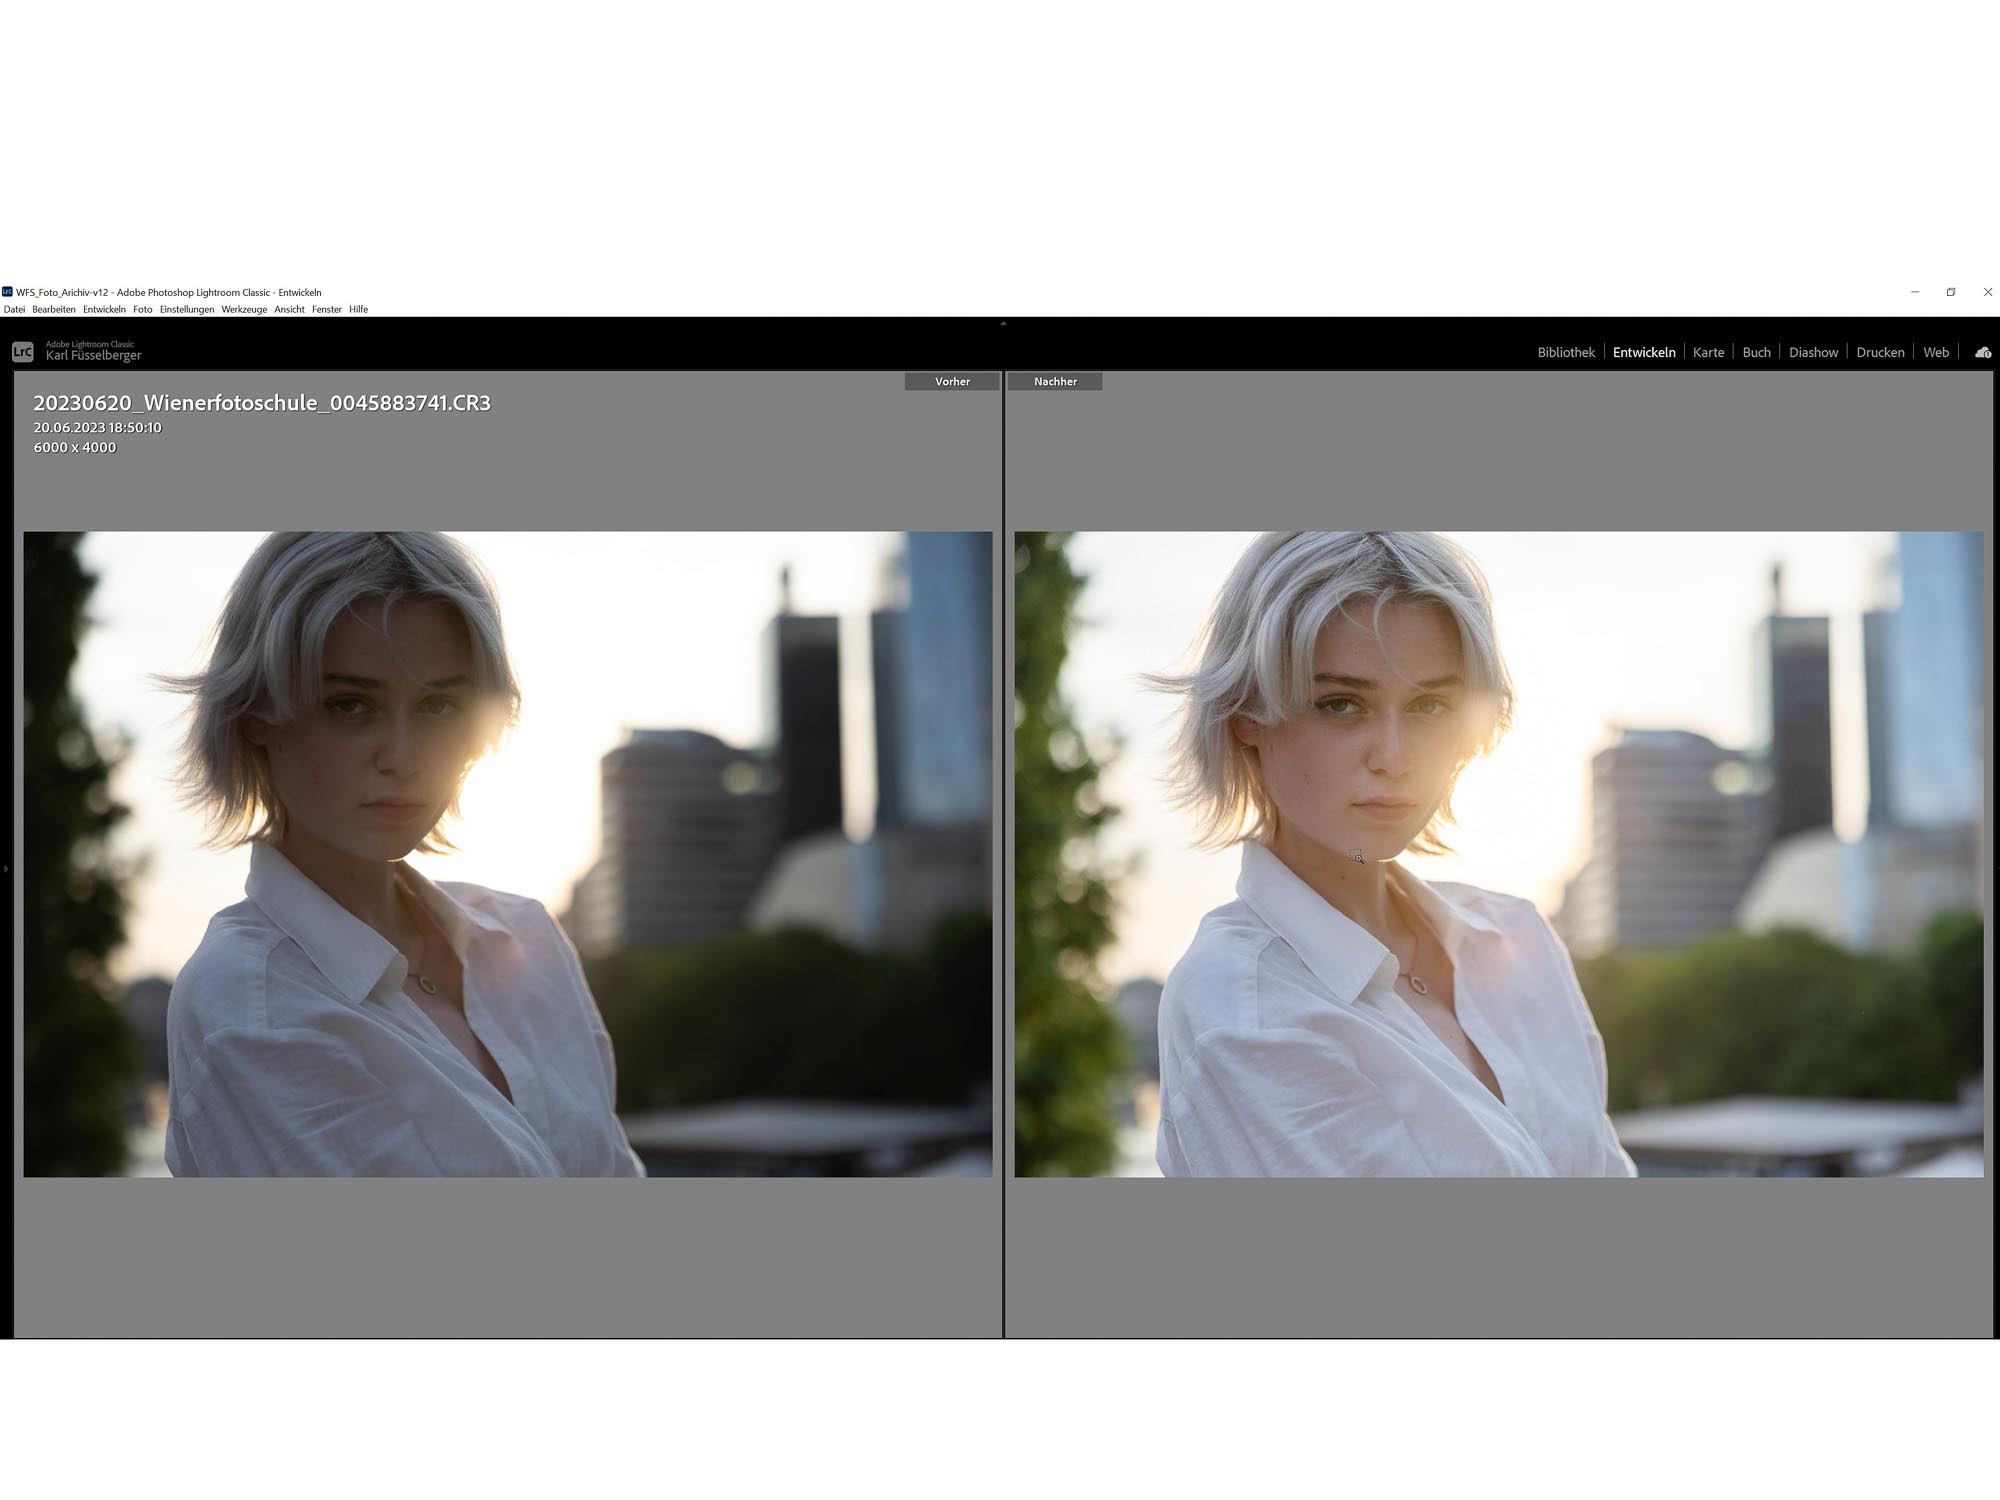This screenshot has height=1500, width=2000.
Task: Switch to the Diashow module
Action: click(1813, 352)
